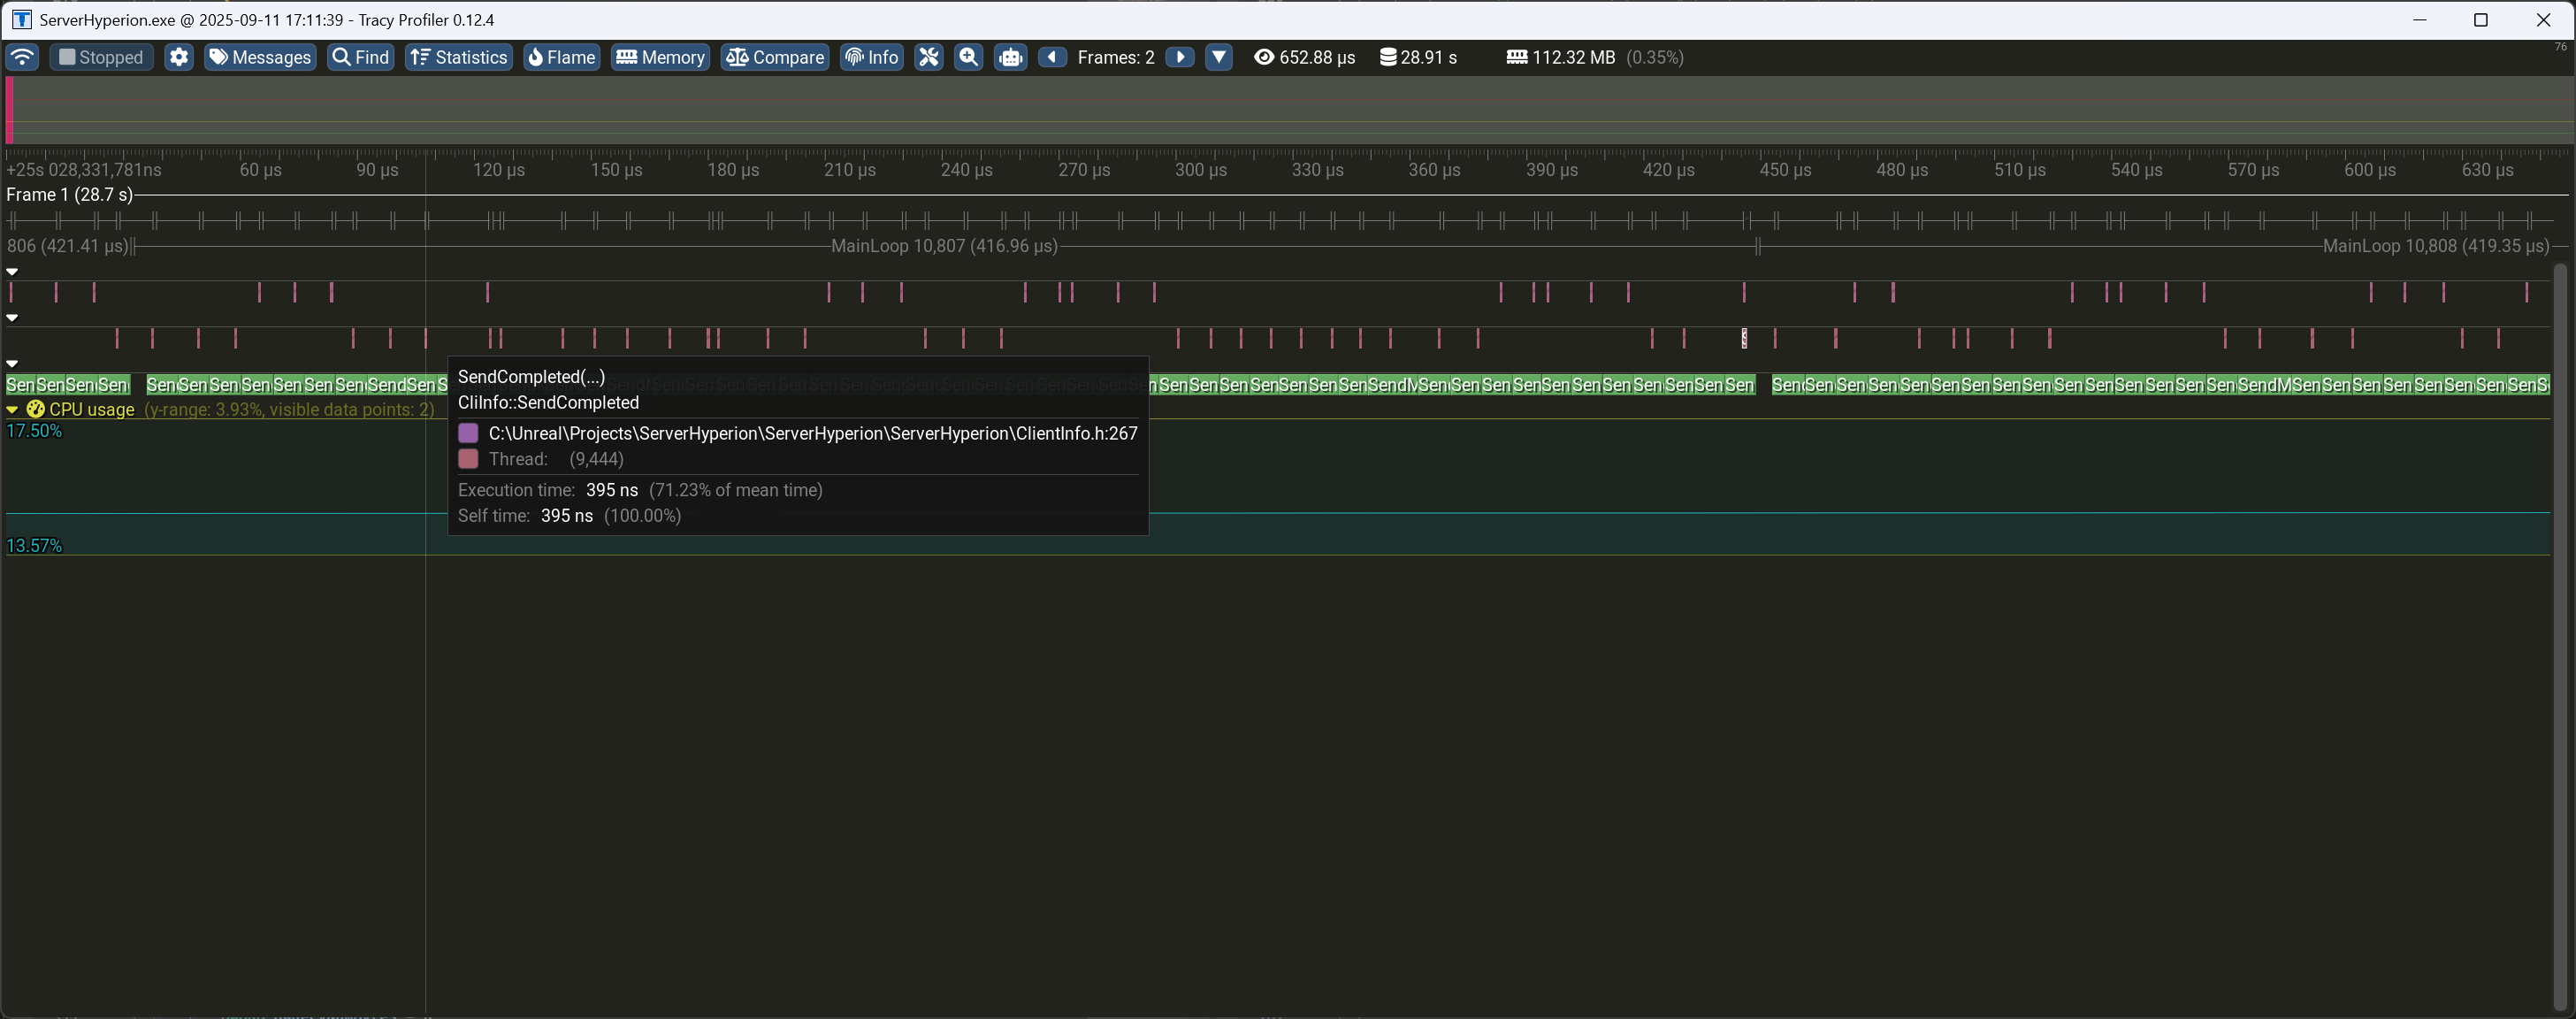Open the Info fingerprint panel
Screen dimensions: 2576x1019
[871, 57]
